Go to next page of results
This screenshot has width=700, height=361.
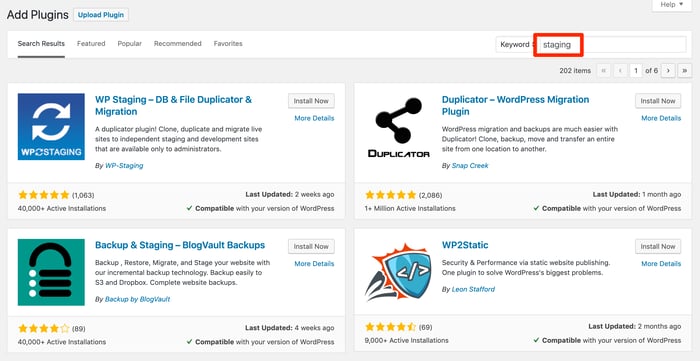click(x=668, y=71)
